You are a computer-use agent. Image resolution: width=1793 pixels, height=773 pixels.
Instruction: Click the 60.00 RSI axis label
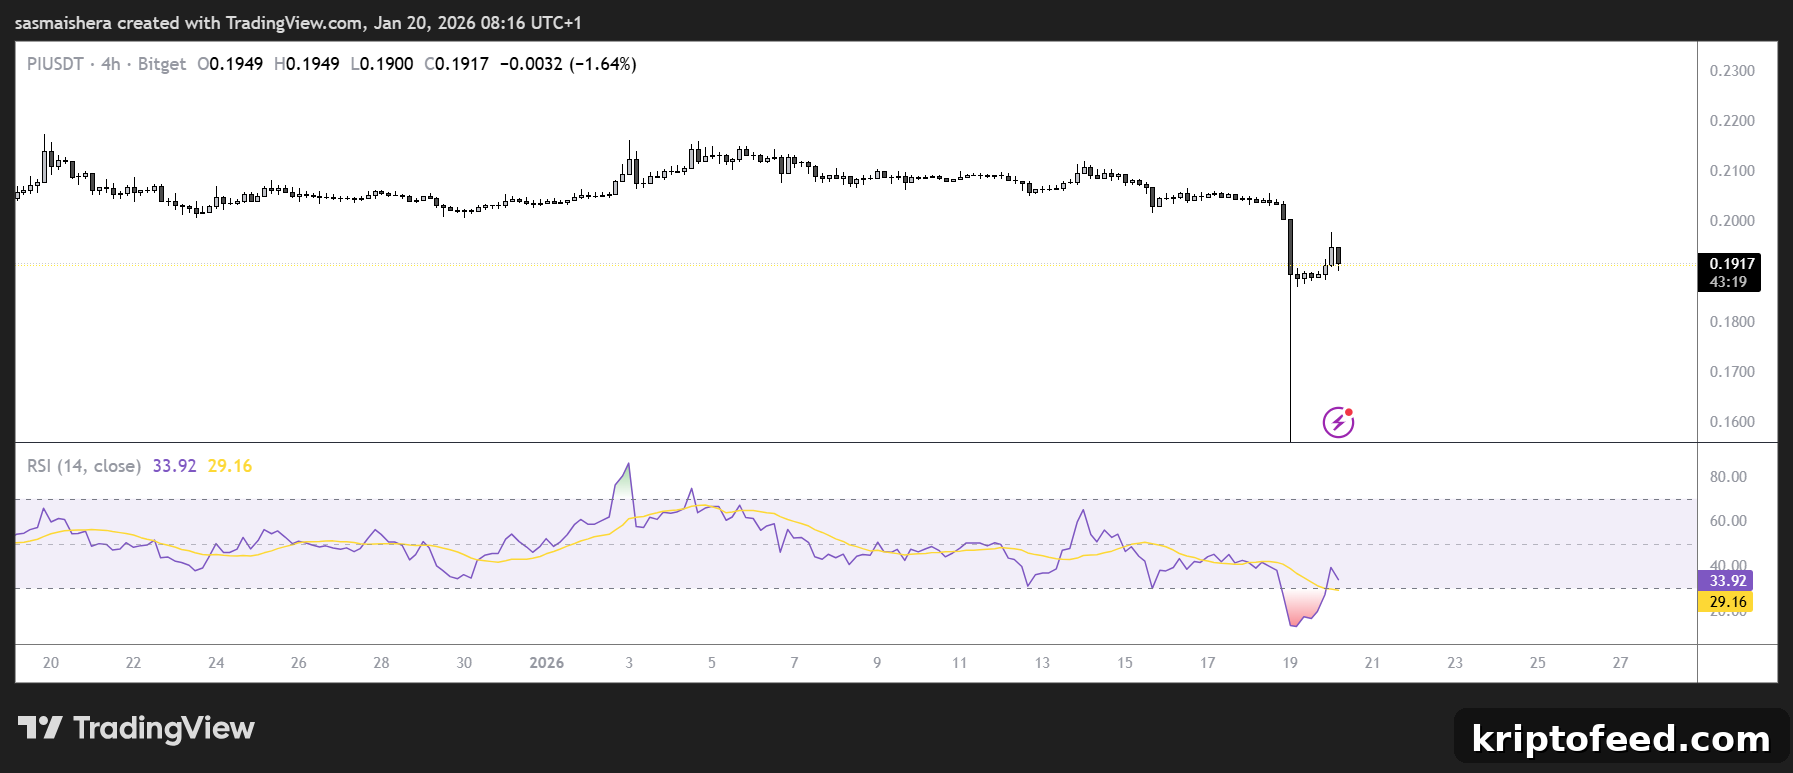tap(1728, 521)
